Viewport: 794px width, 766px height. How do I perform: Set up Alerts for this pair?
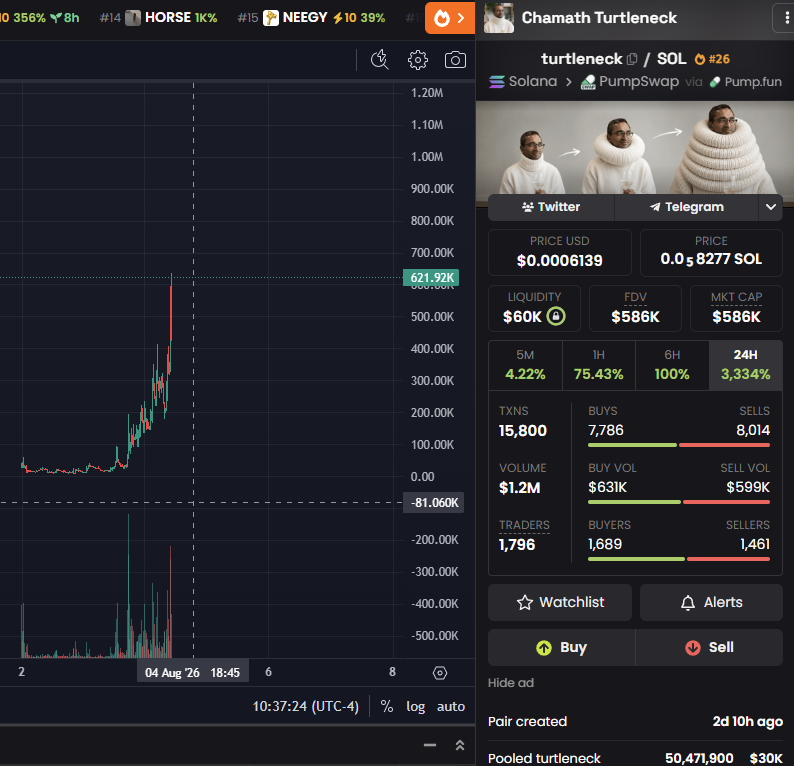pos(711,602)
